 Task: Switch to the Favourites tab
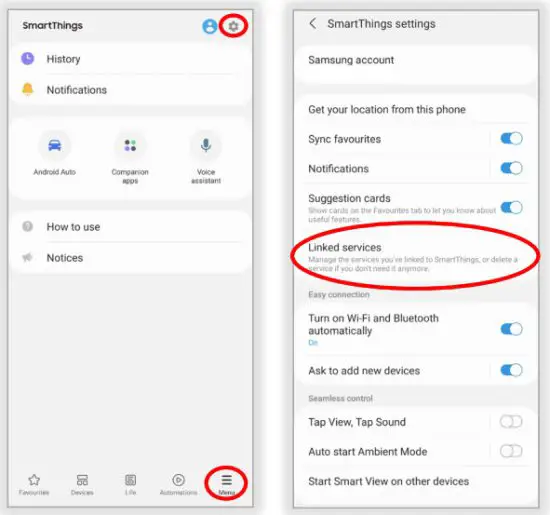[34, 484]
